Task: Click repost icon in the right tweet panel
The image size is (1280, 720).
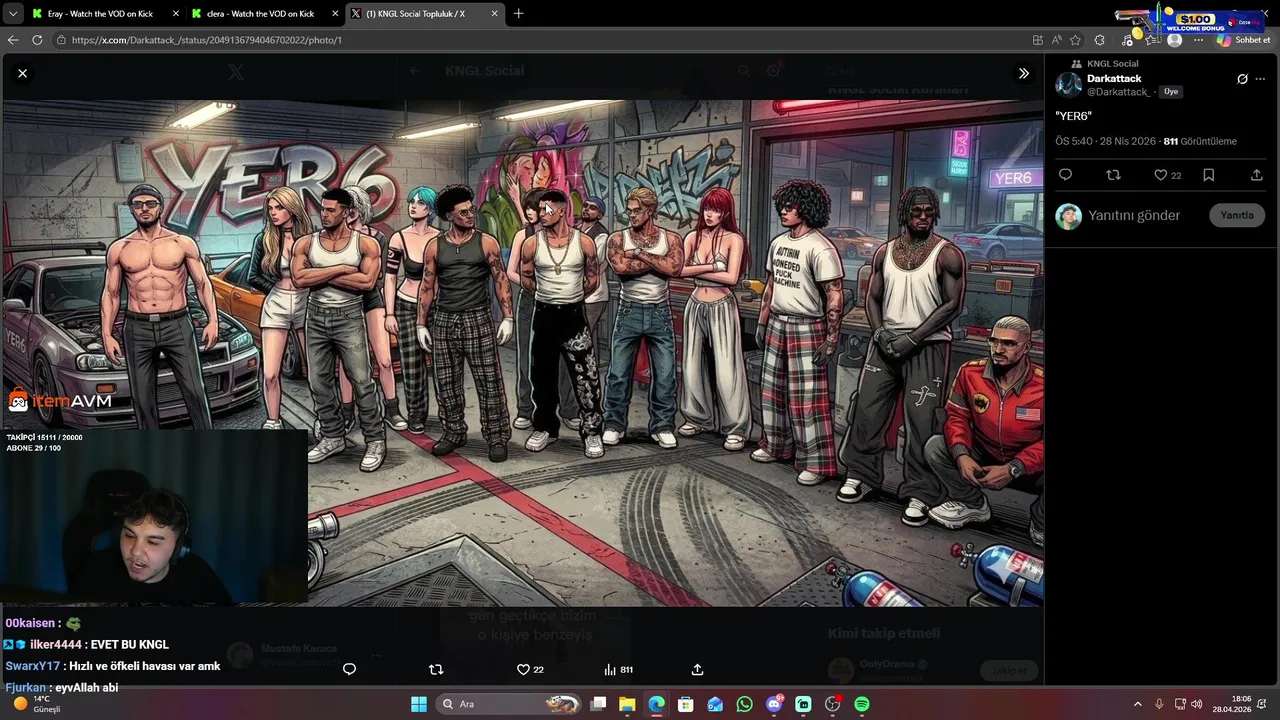Action: tap(1113, 175)
